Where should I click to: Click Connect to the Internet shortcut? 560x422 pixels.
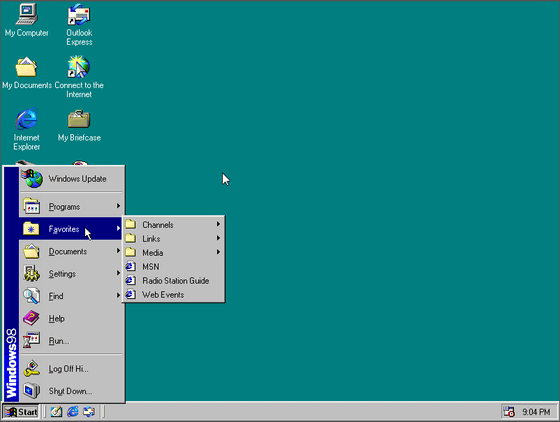(79, 77)
